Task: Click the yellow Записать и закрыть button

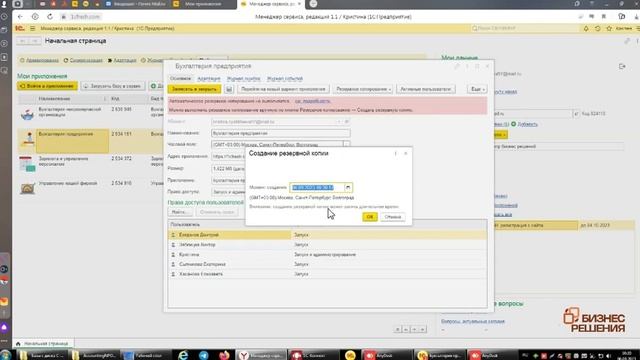Action: (194, 89)
